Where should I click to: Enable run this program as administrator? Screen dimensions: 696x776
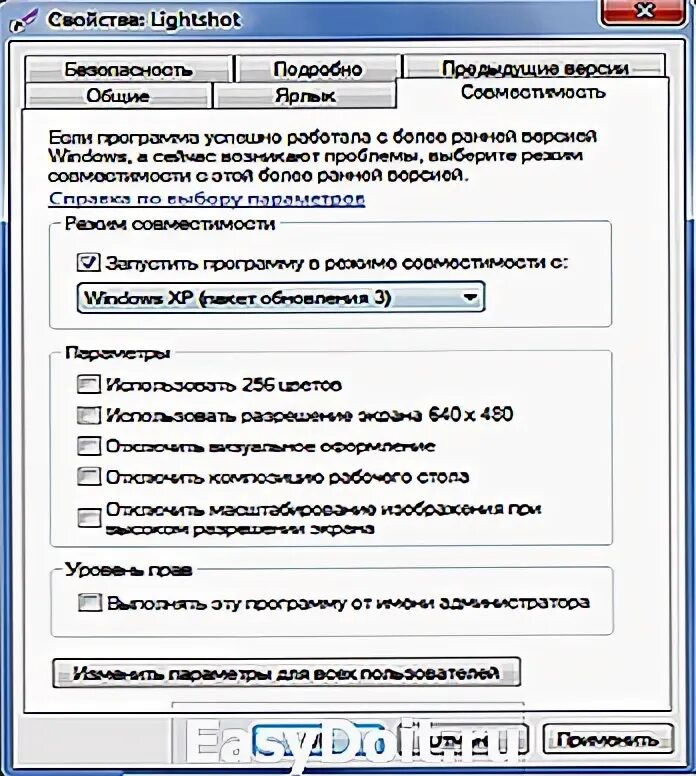[x=90, y=603]
